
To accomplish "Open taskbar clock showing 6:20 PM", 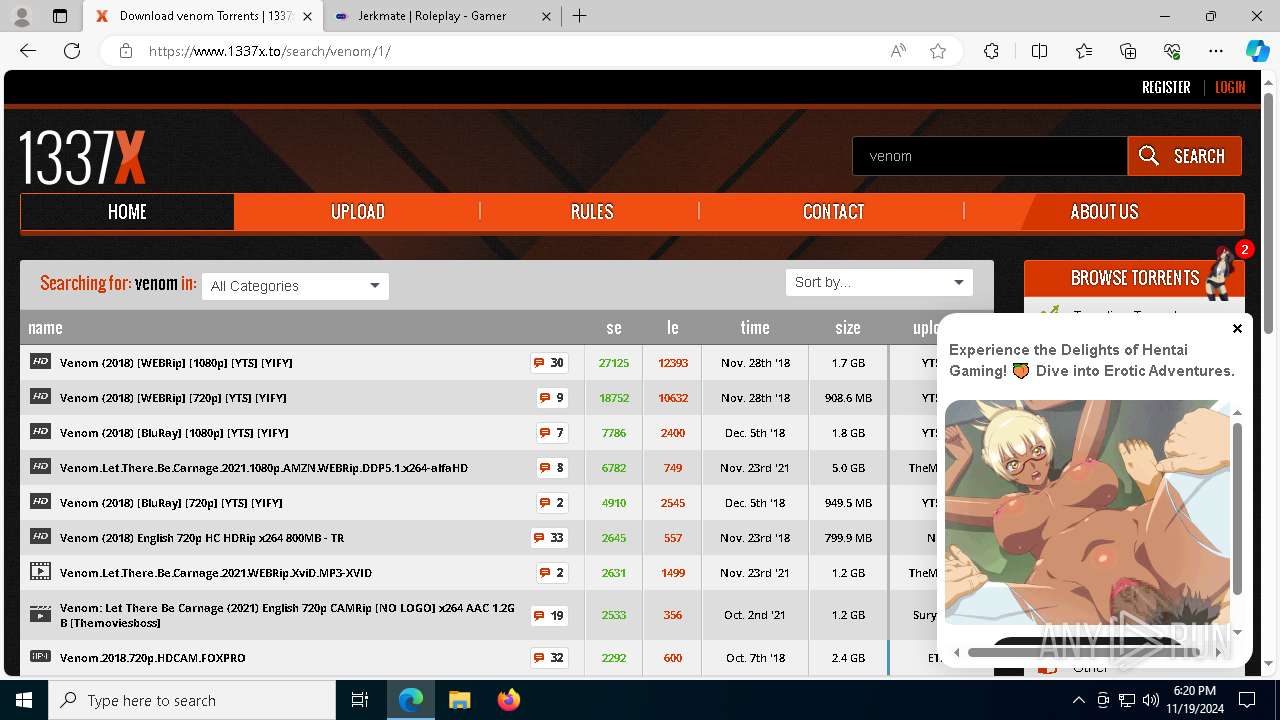I will (1194, 700).
